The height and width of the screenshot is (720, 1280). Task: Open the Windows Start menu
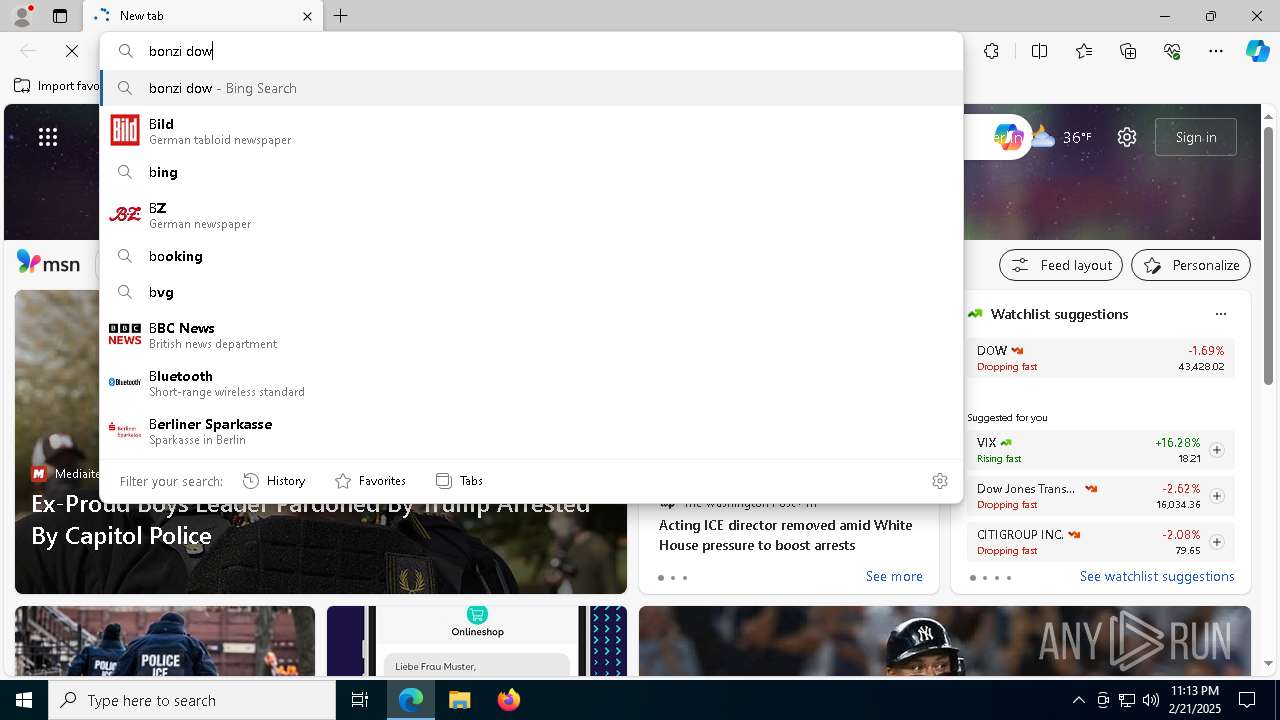24,700
